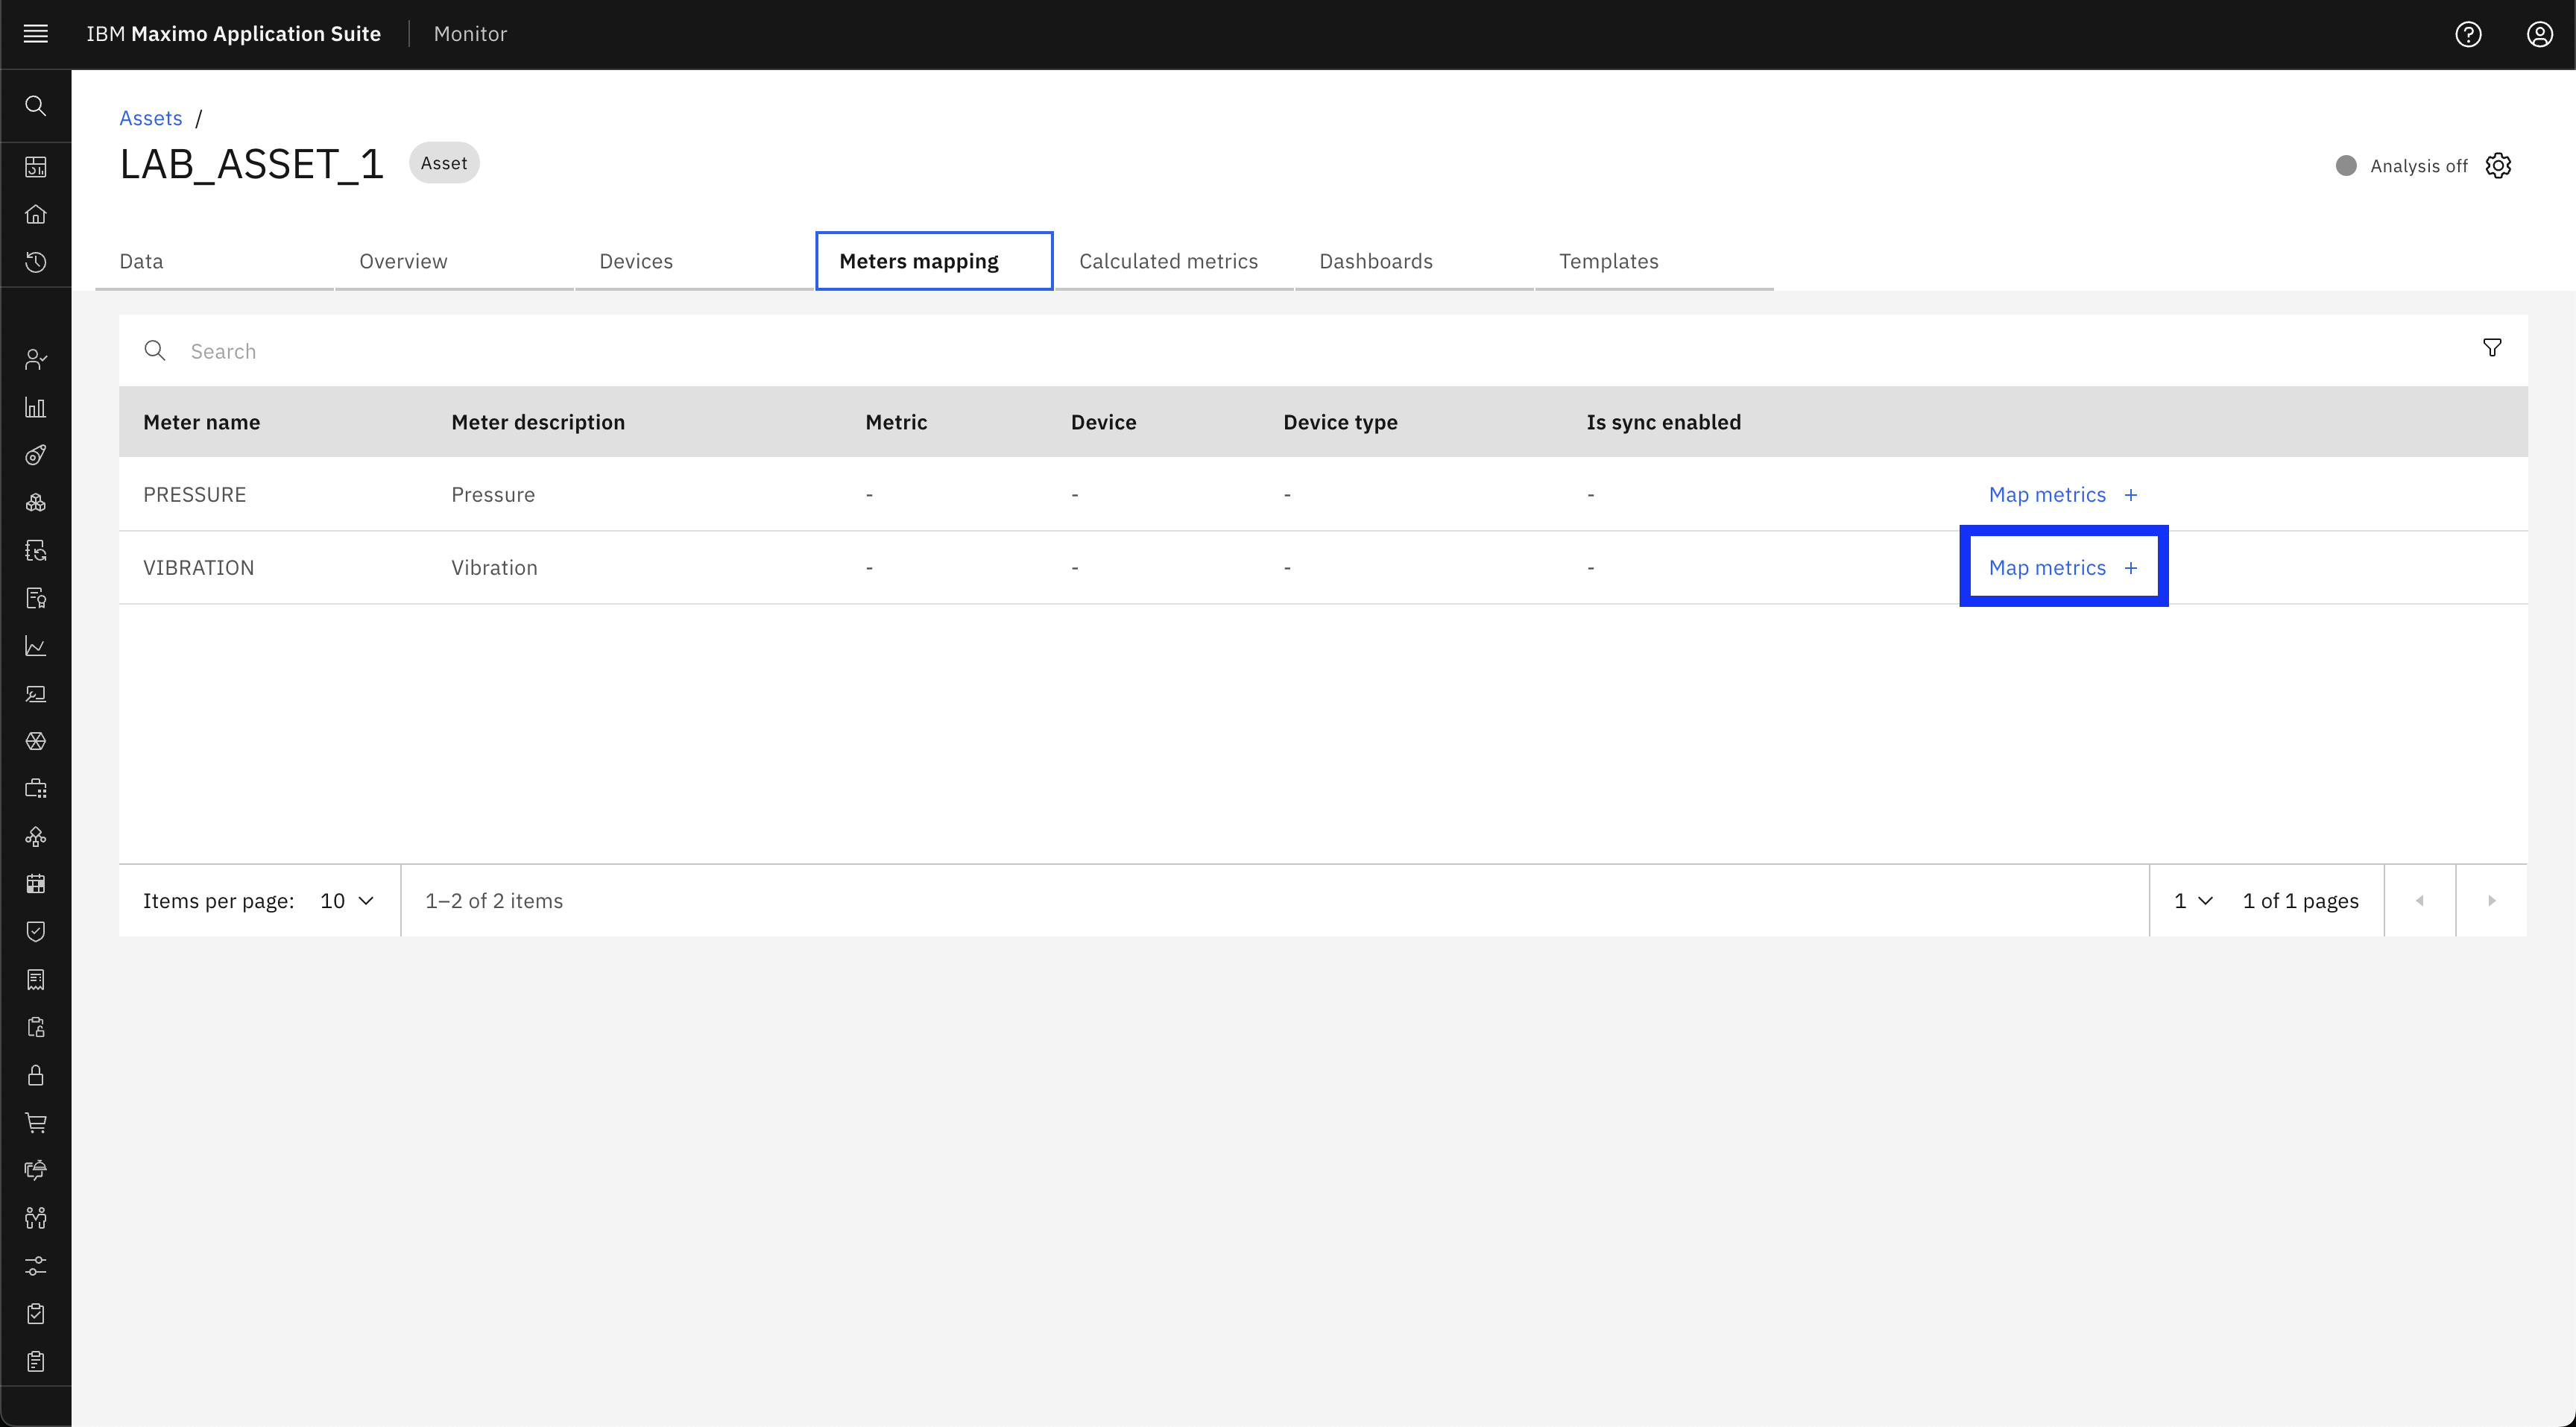Screen dimensions: 2576x1427
Task: Open the filter funnel icon
Action: (x=2492, y=348)
